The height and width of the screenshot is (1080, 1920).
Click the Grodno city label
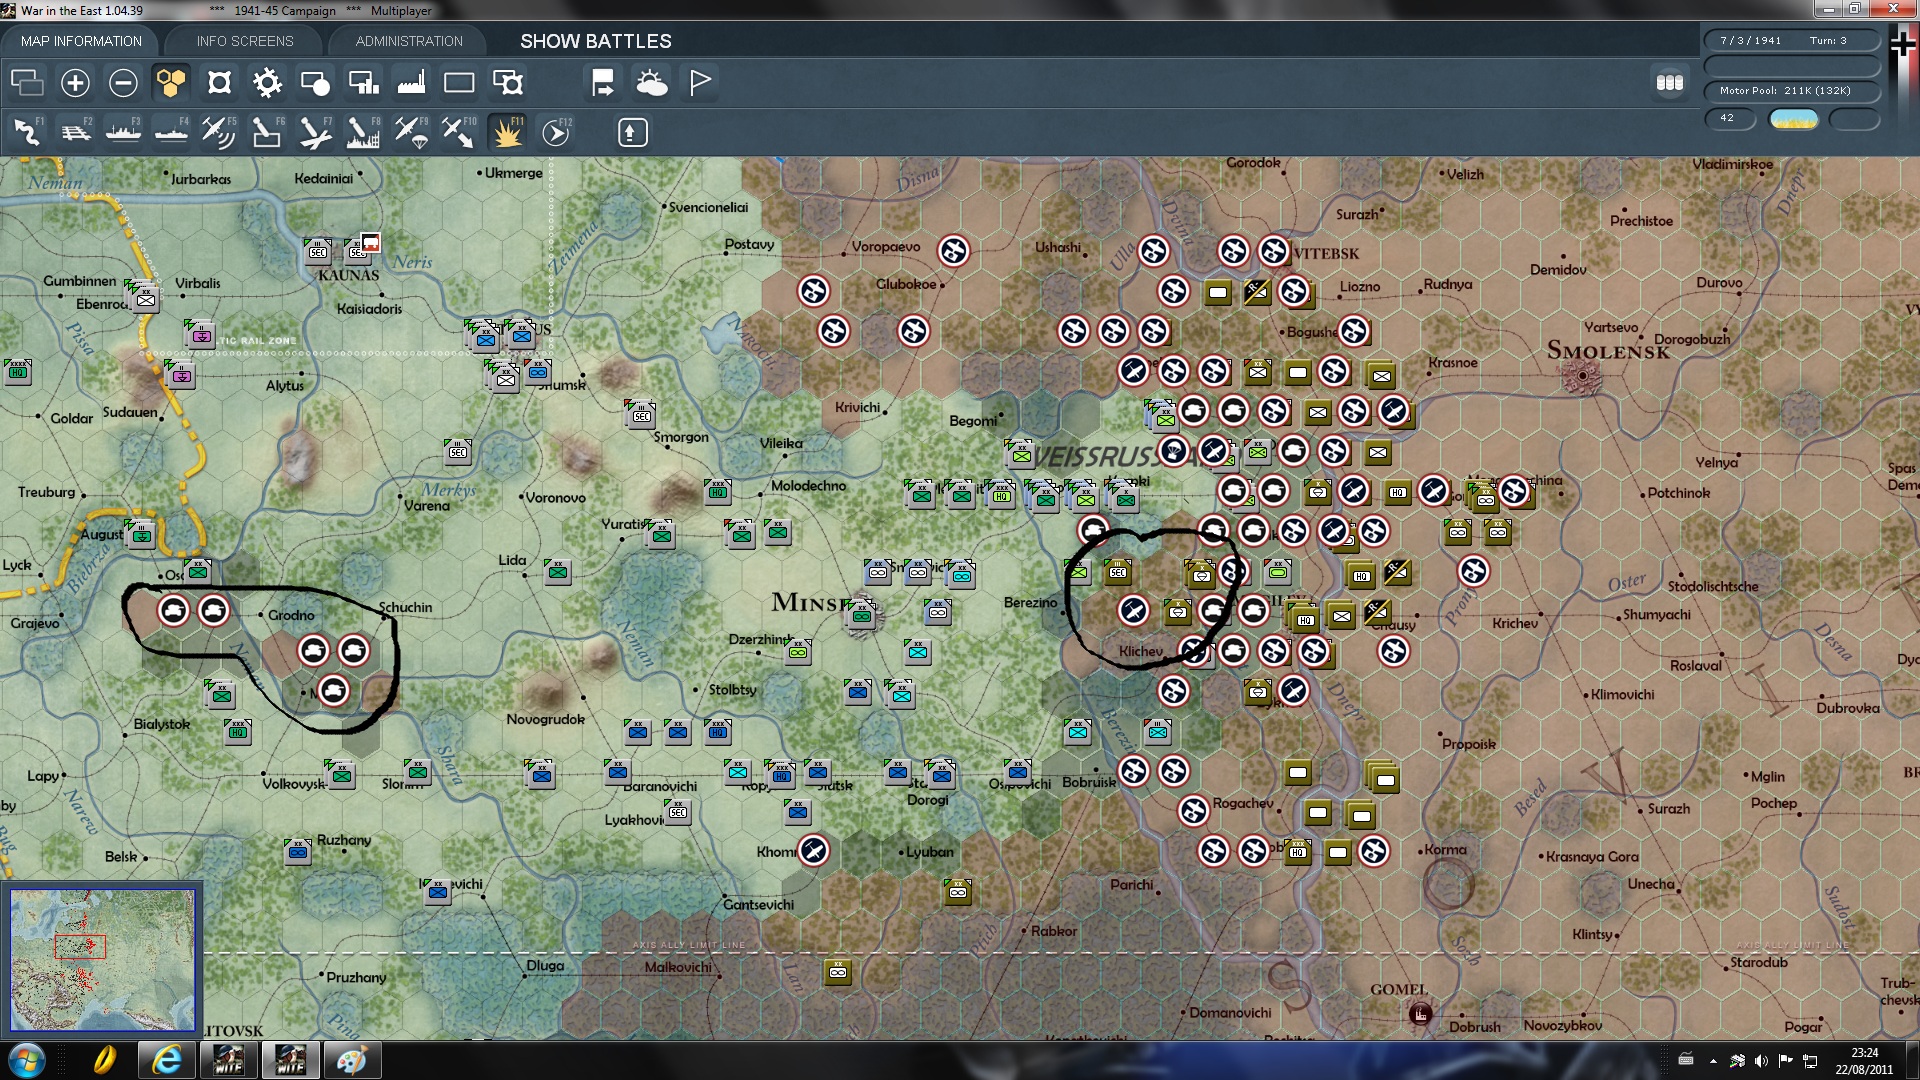[291, 615]
